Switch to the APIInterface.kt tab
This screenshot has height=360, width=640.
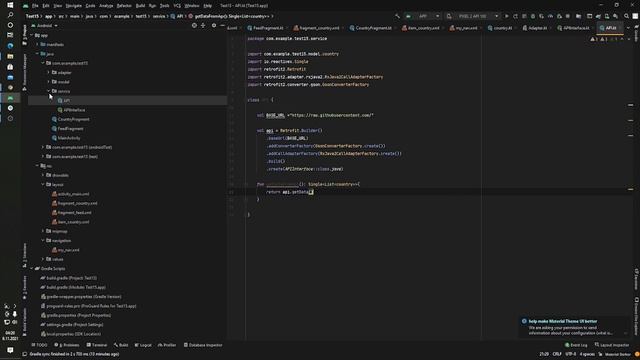point(573,28)
